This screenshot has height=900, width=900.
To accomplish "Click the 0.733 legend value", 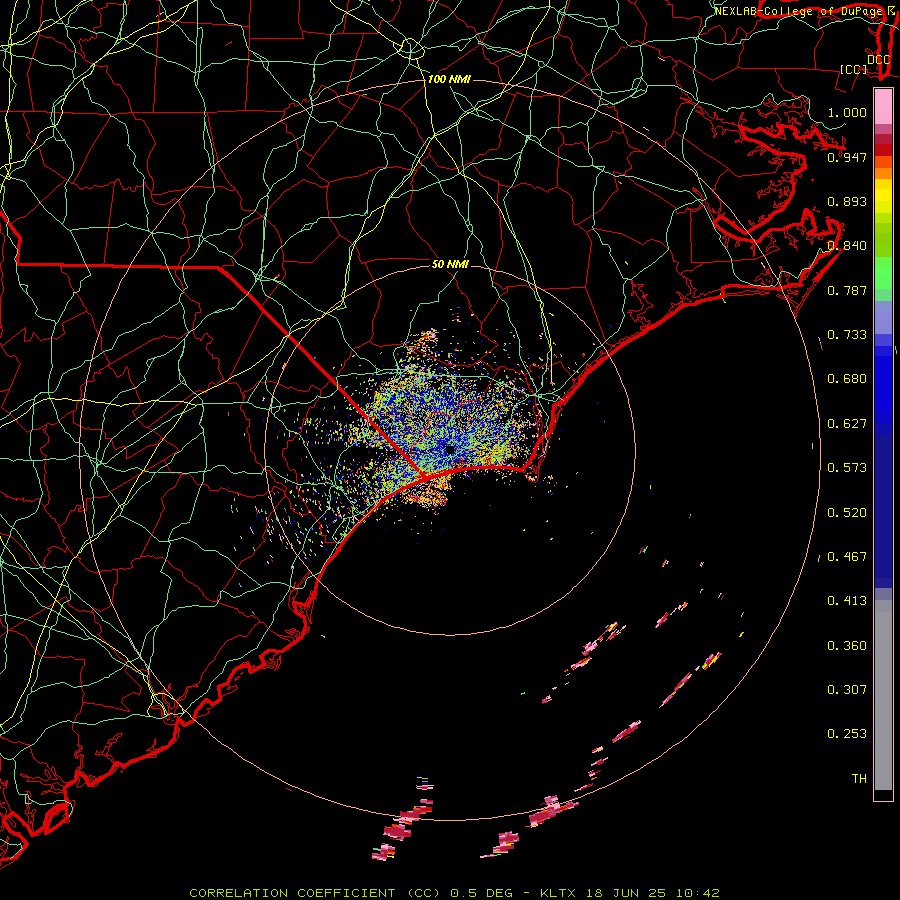I will [847, 335].
